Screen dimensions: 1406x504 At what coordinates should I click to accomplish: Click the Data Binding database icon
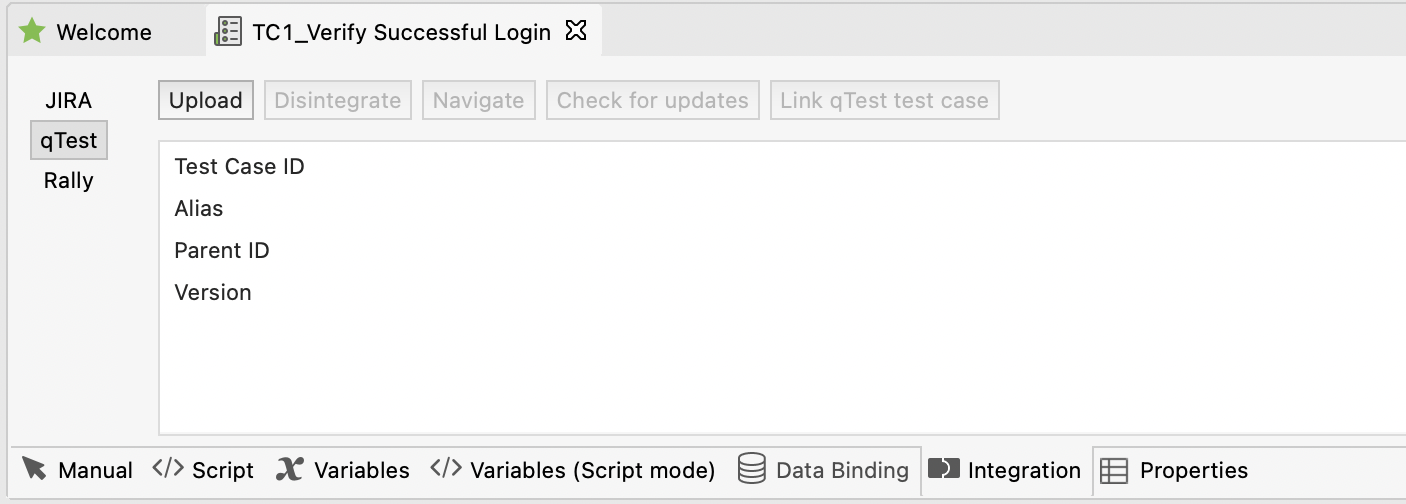(x=752, y=469)
